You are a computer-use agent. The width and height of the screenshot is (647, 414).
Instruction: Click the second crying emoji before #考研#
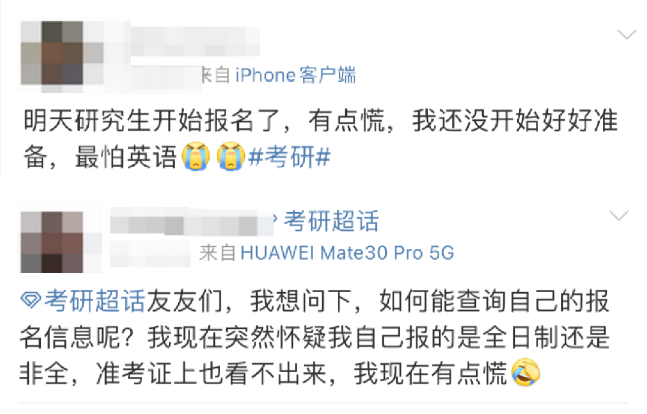[x=231, y=156]
